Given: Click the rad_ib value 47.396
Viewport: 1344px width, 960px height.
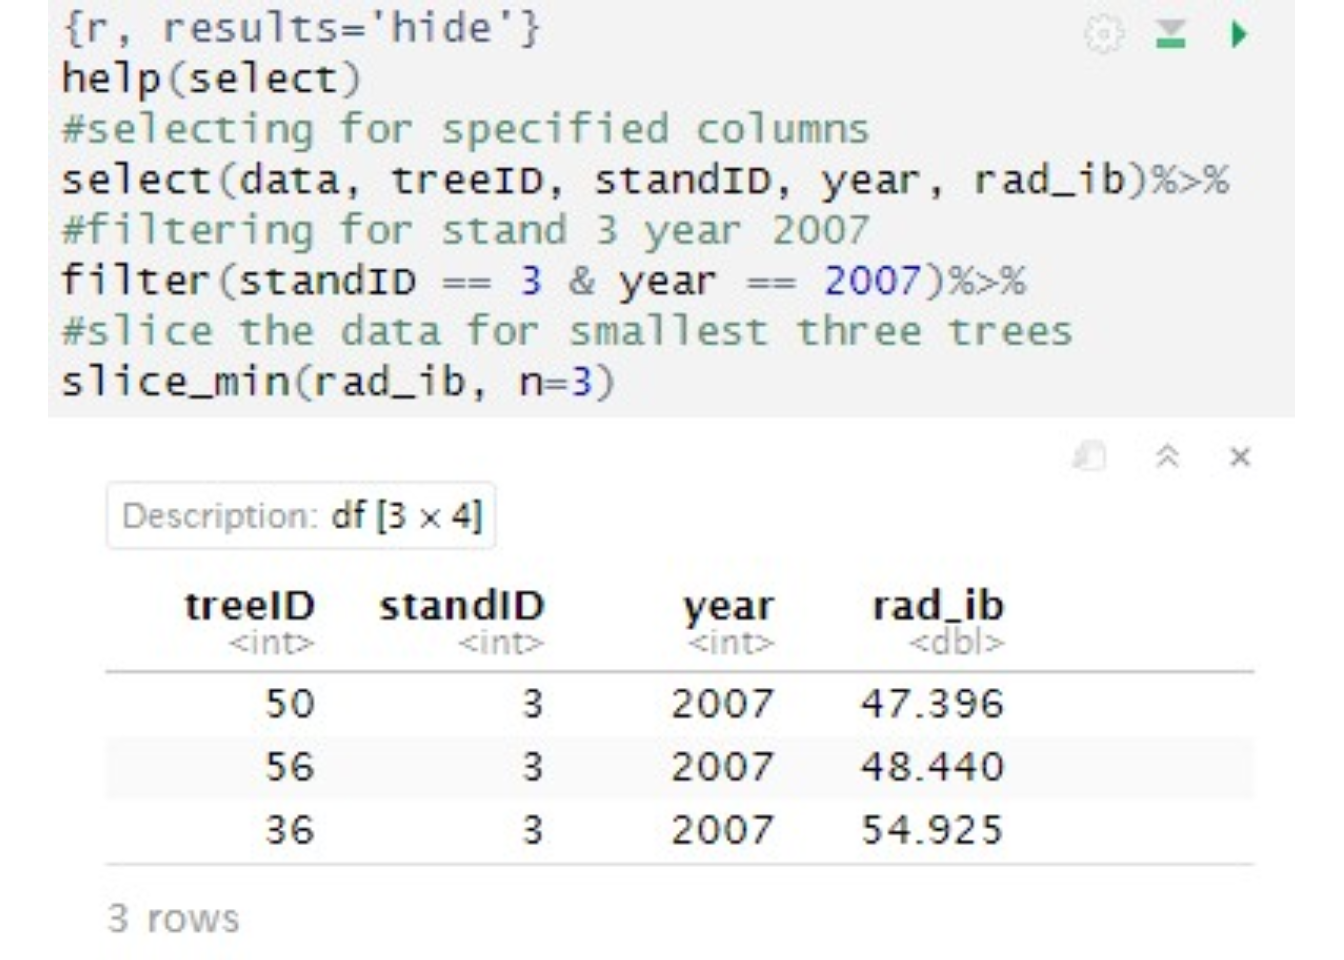Looking at the screenshot, I should click(931, 704).
